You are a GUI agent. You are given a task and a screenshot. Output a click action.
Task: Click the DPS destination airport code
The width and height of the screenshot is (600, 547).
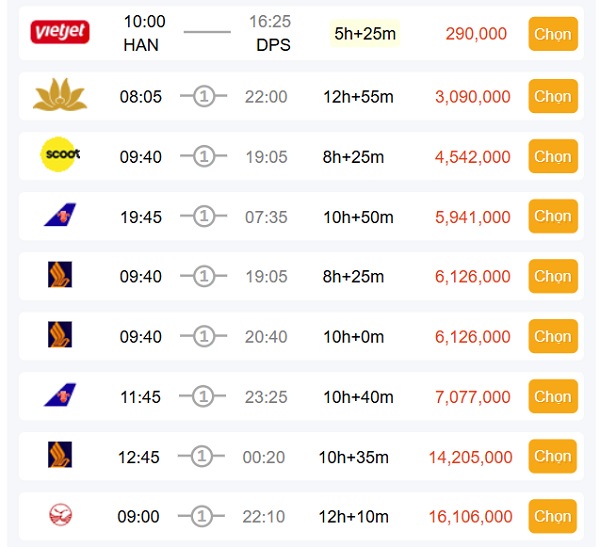coord(273,45)
